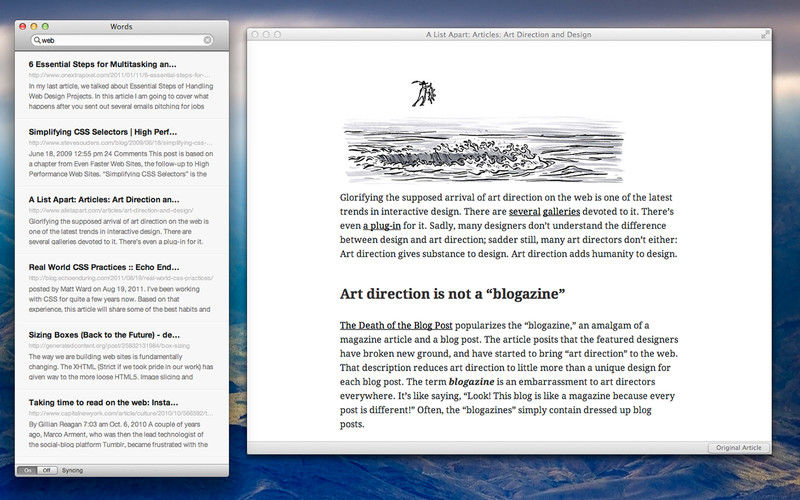Click the Syncing status label

coord(72,470)
